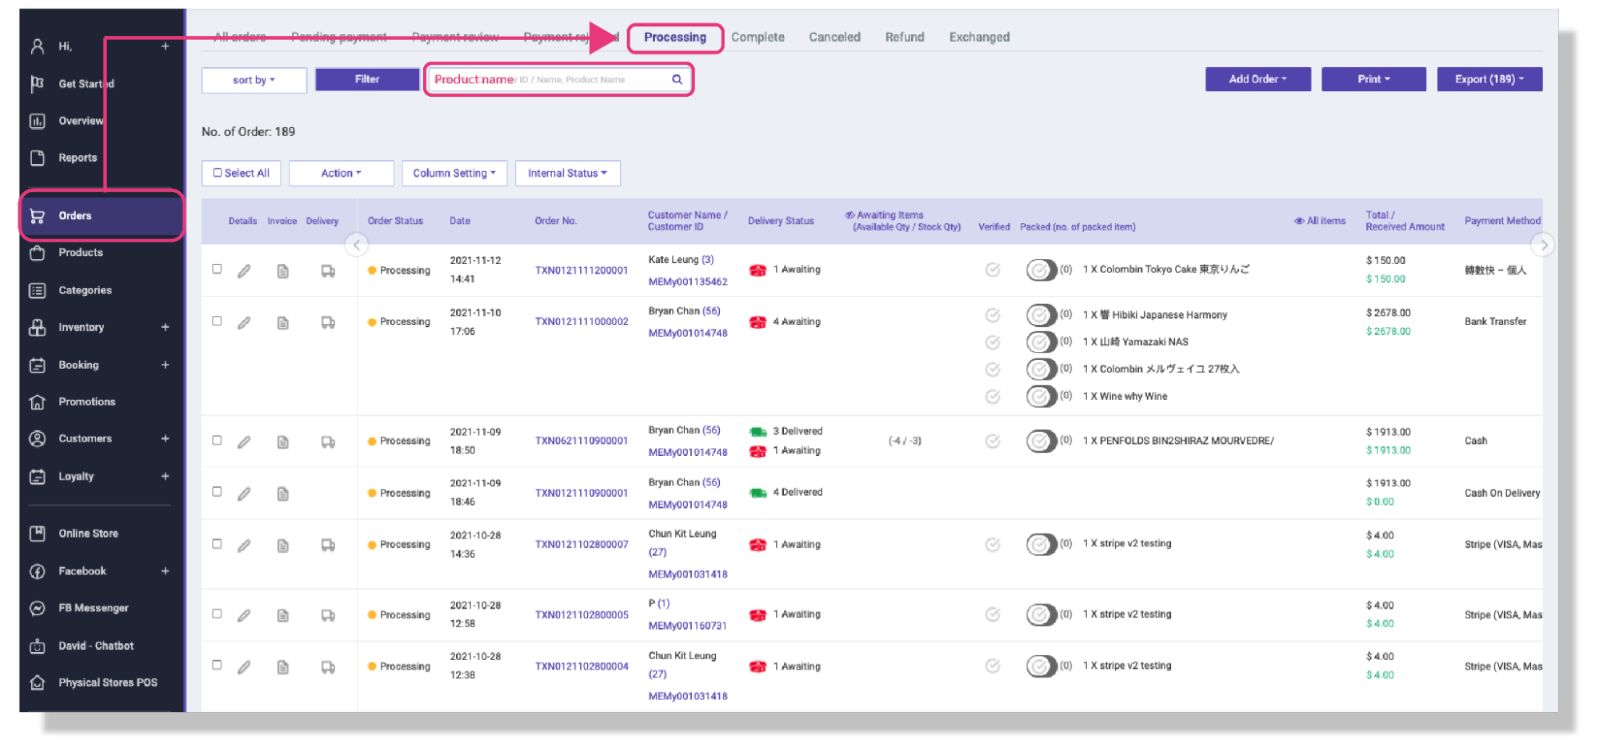Click the Categories list icon

point(37,290)
